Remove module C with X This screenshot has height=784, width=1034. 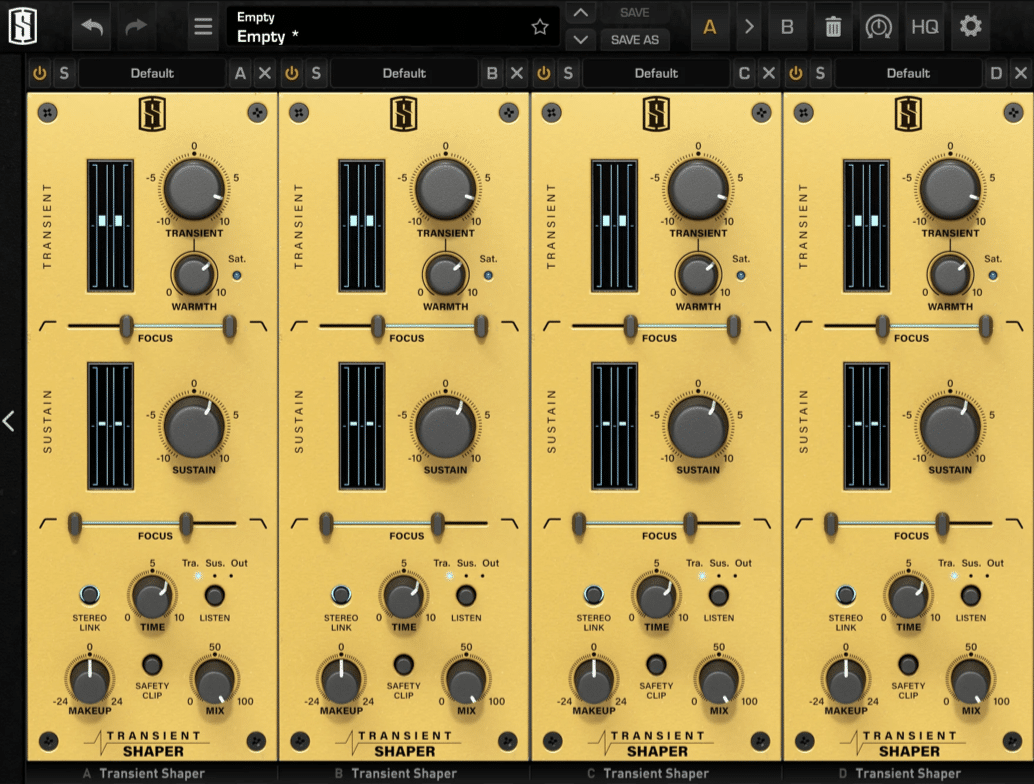[x=768, y=73]
